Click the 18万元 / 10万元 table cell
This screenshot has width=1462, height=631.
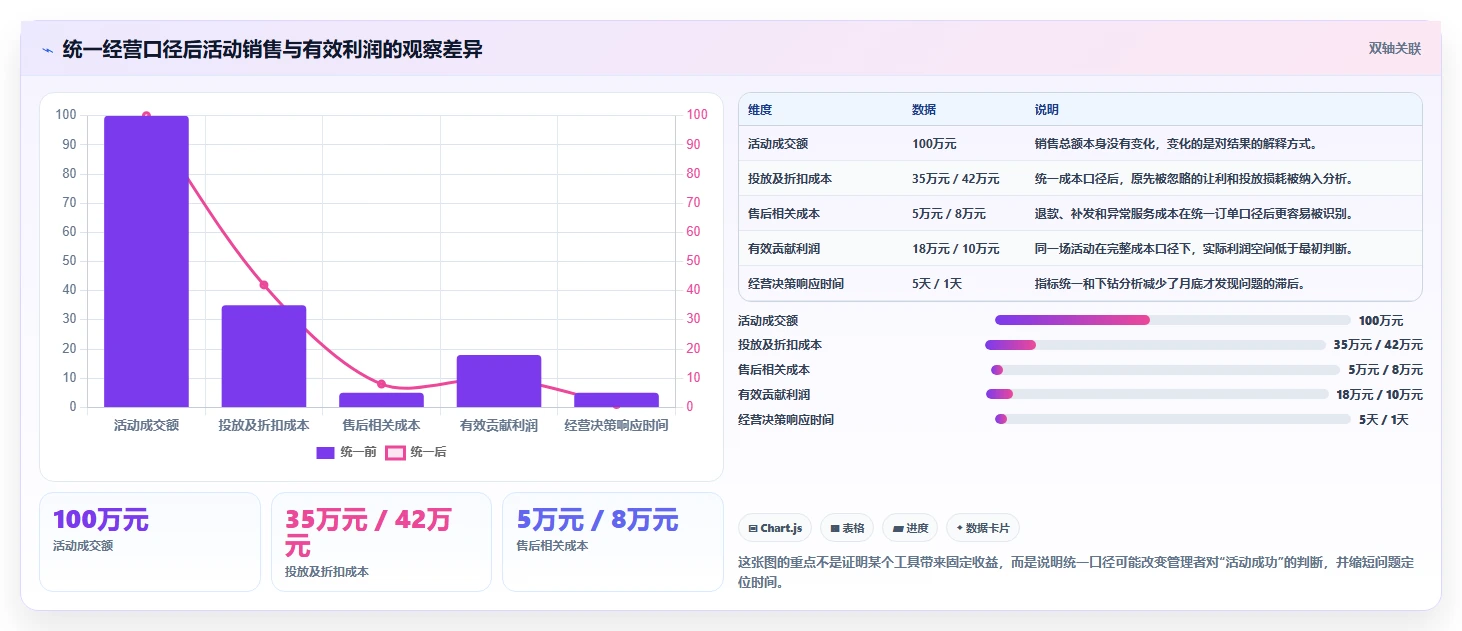[955, 249]
